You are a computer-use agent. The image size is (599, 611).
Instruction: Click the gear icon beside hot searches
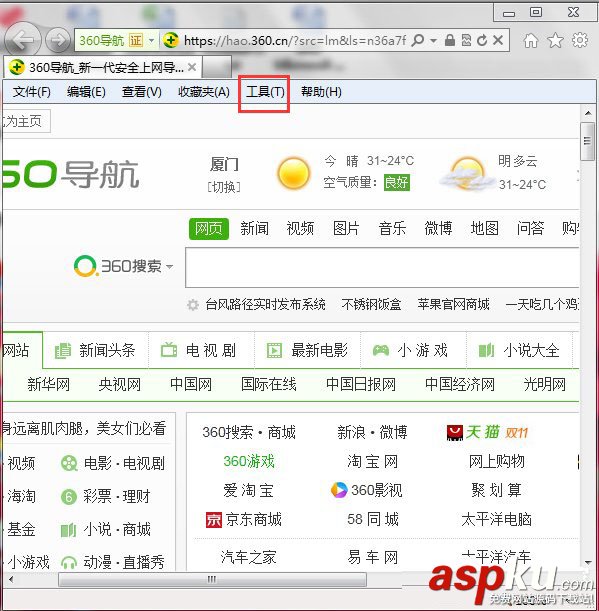pyautogui.click(x=193, y=304)
